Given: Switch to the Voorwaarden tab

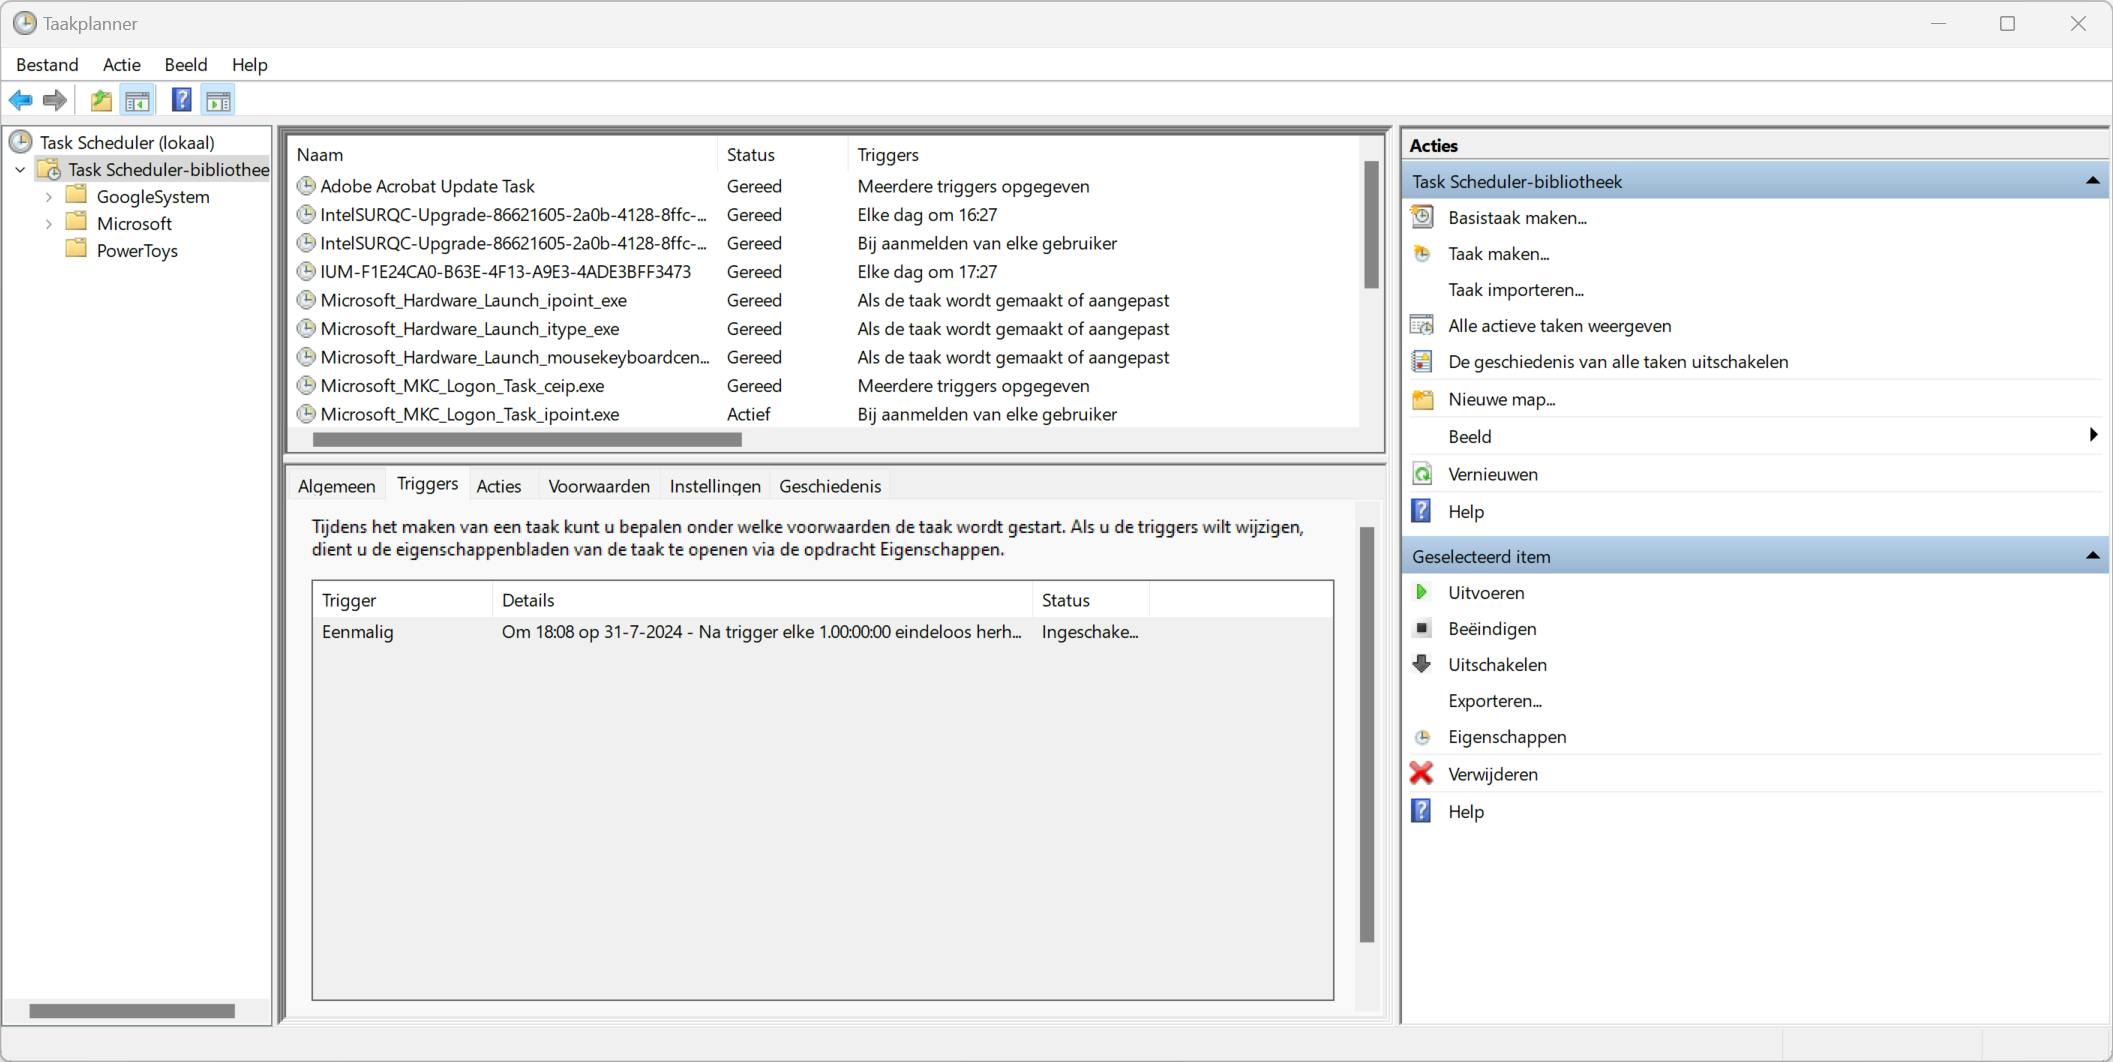Looking at the screenshot, I should [599, 486].
